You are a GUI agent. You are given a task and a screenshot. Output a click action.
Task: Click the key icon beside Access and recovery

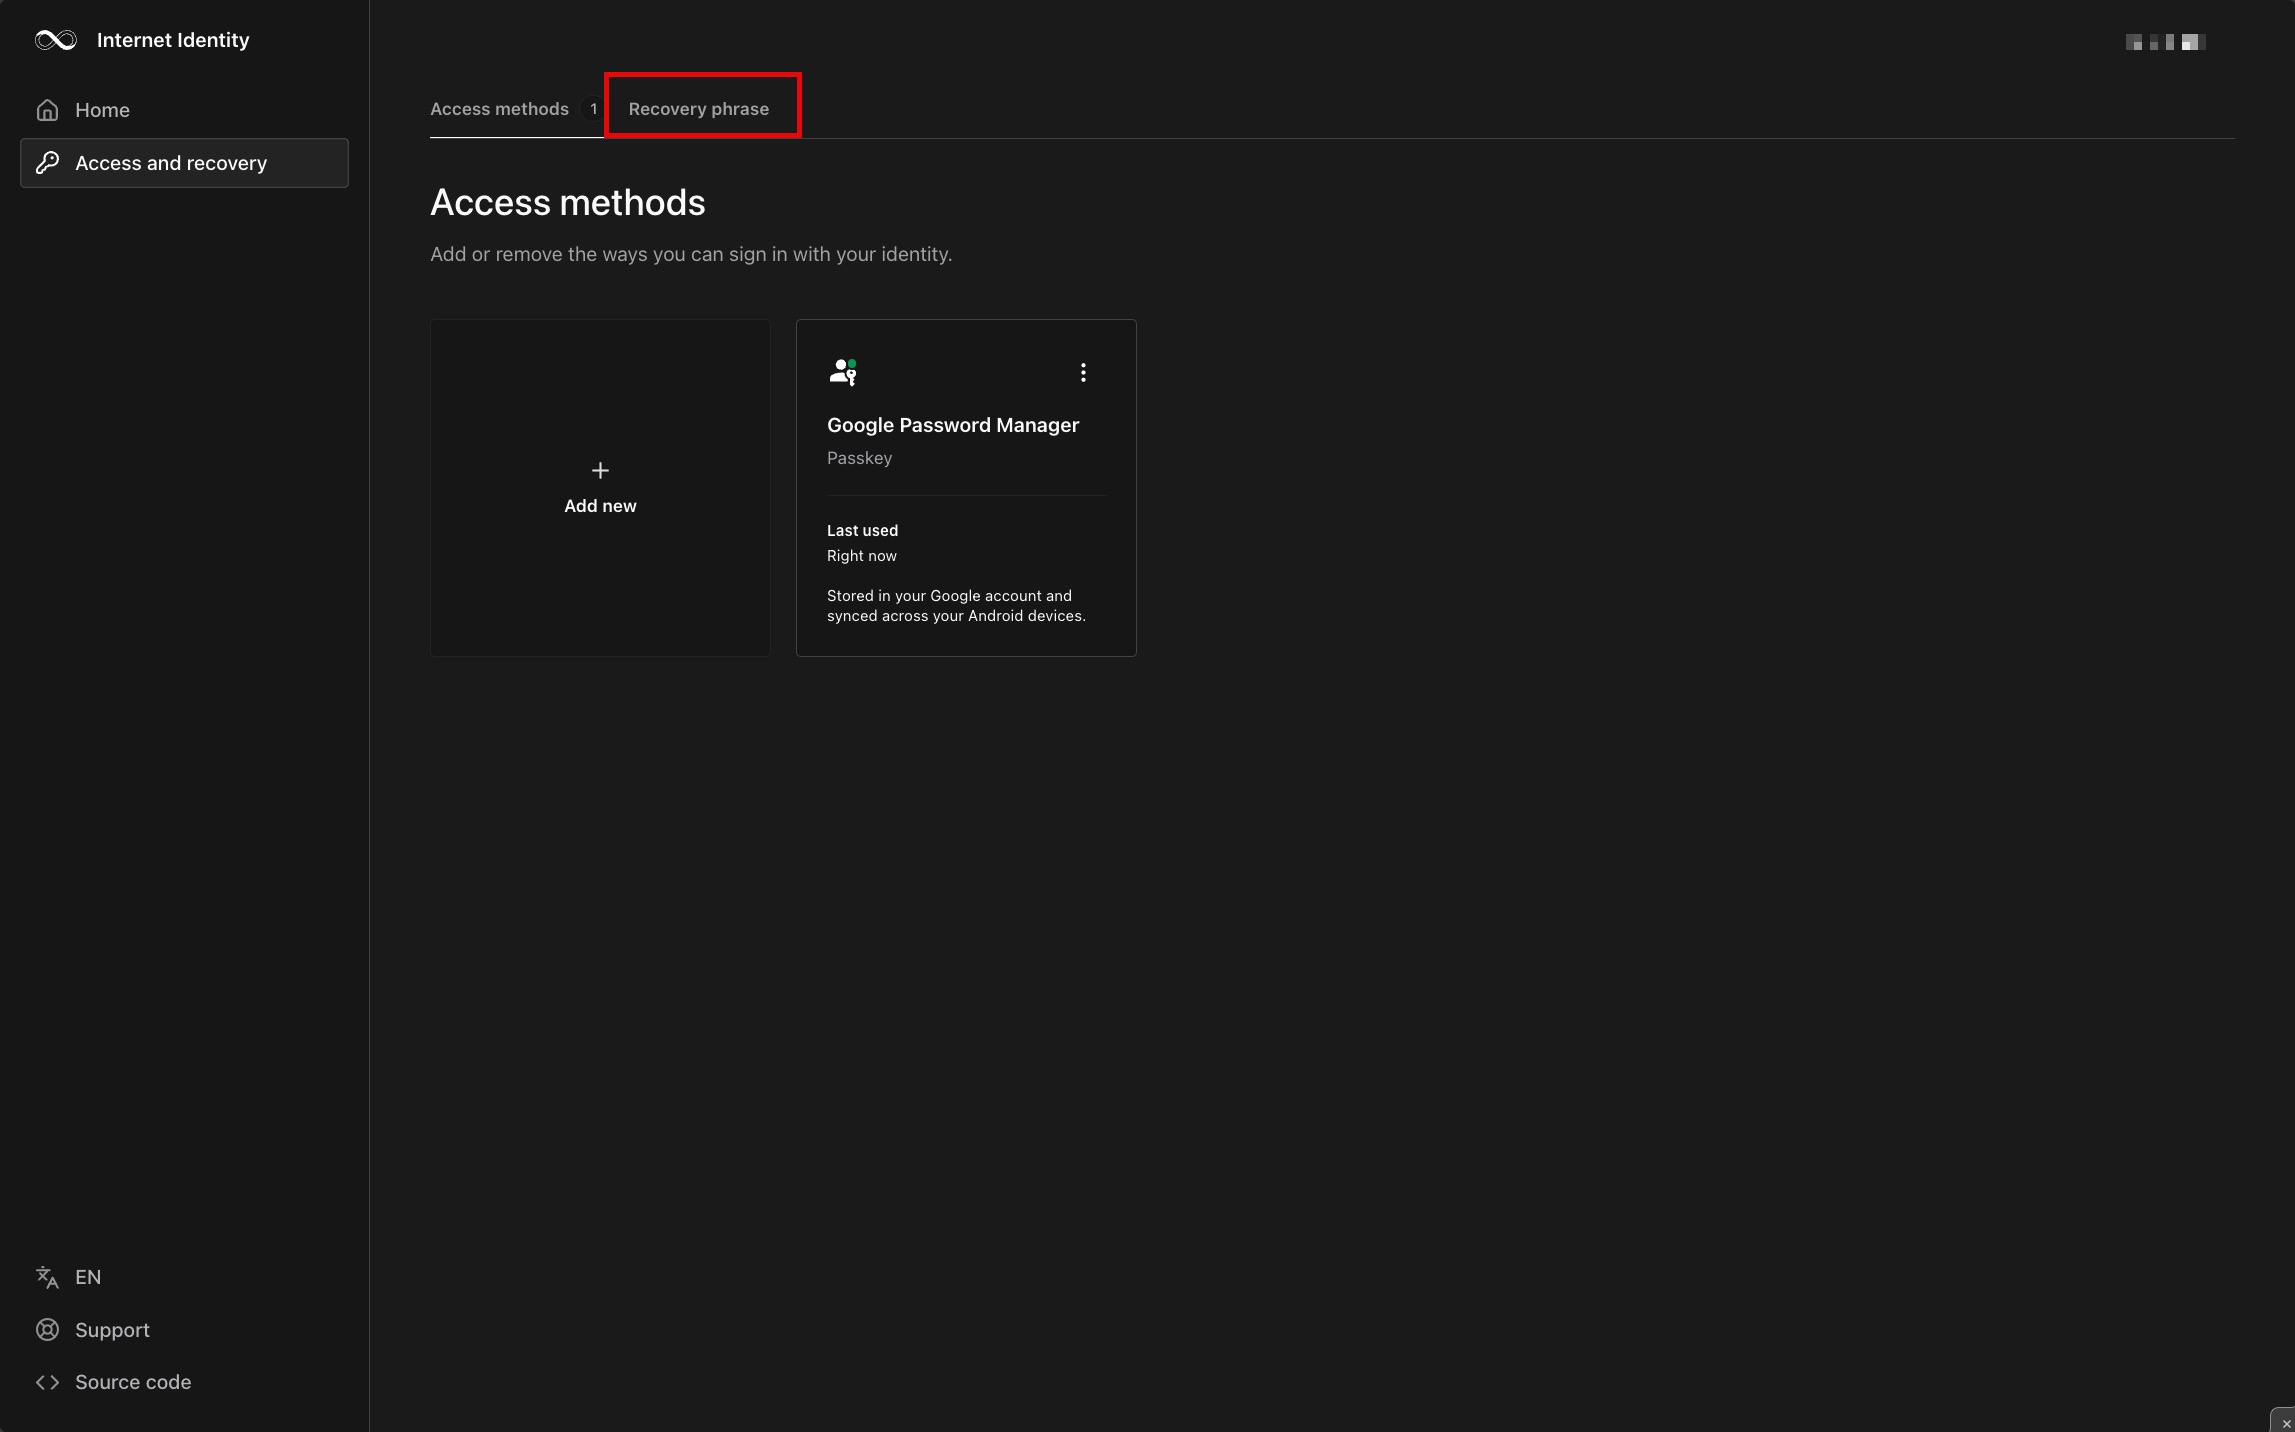click(x=47, y=163)
